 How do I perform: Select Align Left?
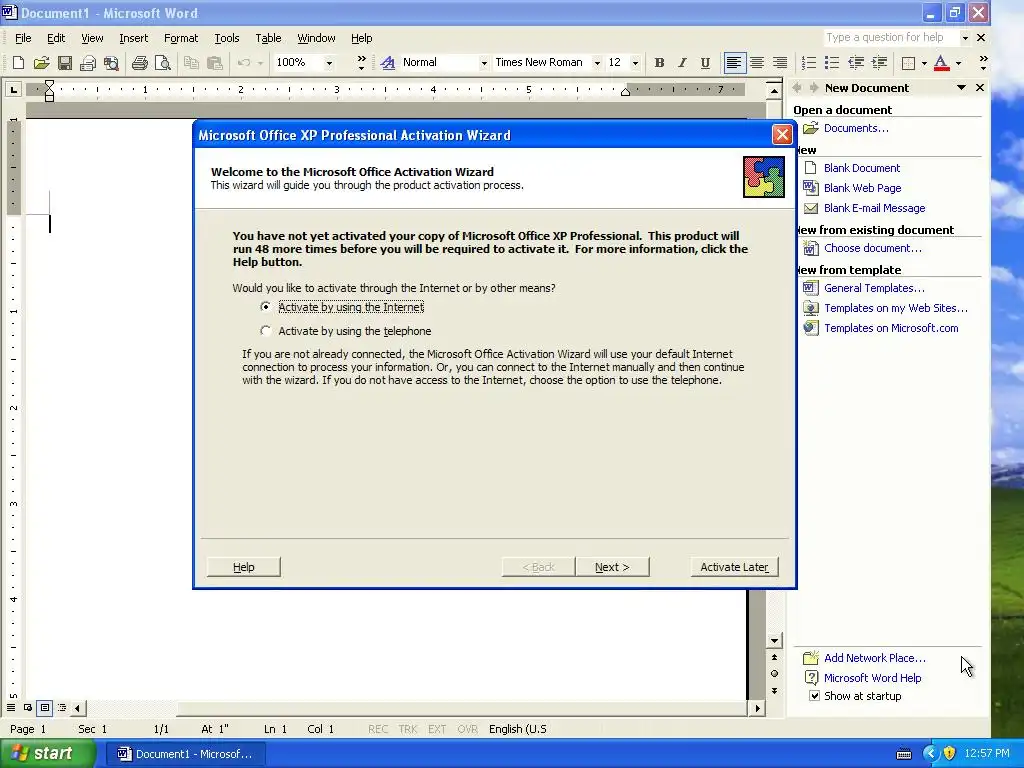734,63
